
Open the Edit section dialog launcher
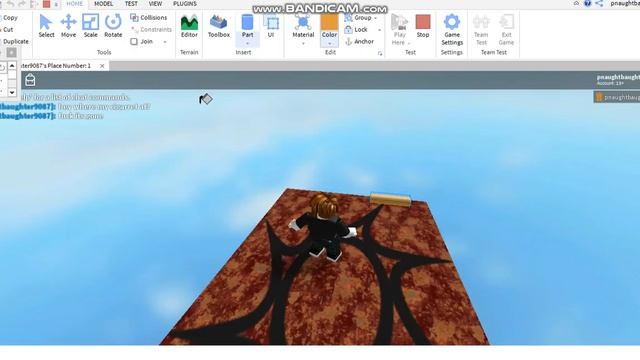pyautogui.click(x=380, y=53)
